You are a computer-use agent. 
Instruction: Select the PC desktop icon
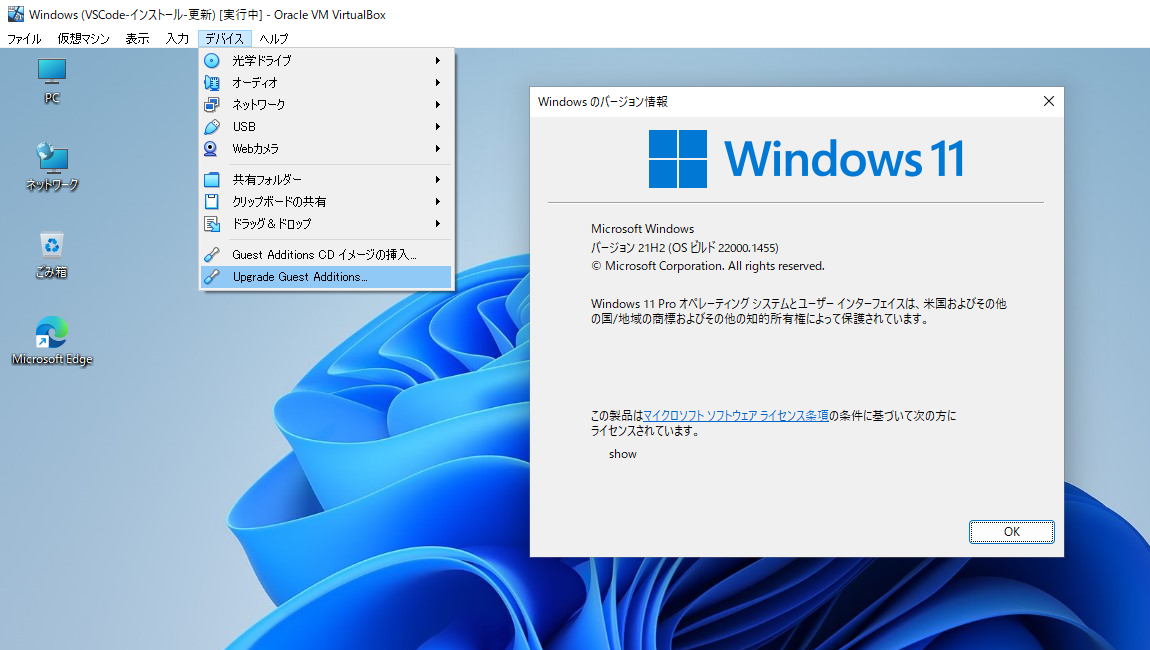pyautogui.click(x=51, y=81)
